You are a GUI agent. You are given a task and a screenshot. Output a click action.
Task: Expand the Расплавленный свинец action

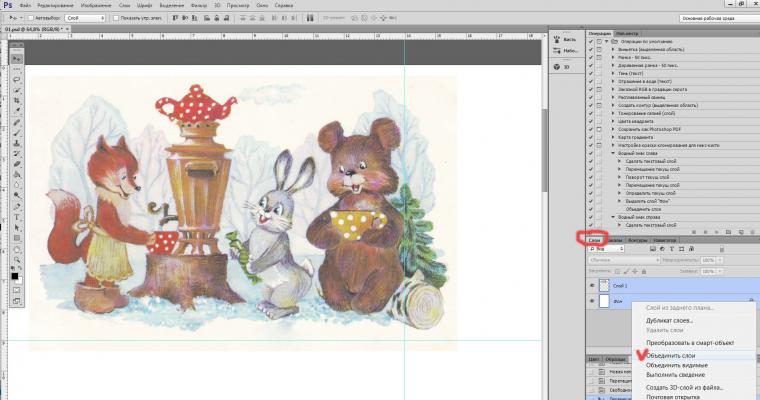point(613,97)
